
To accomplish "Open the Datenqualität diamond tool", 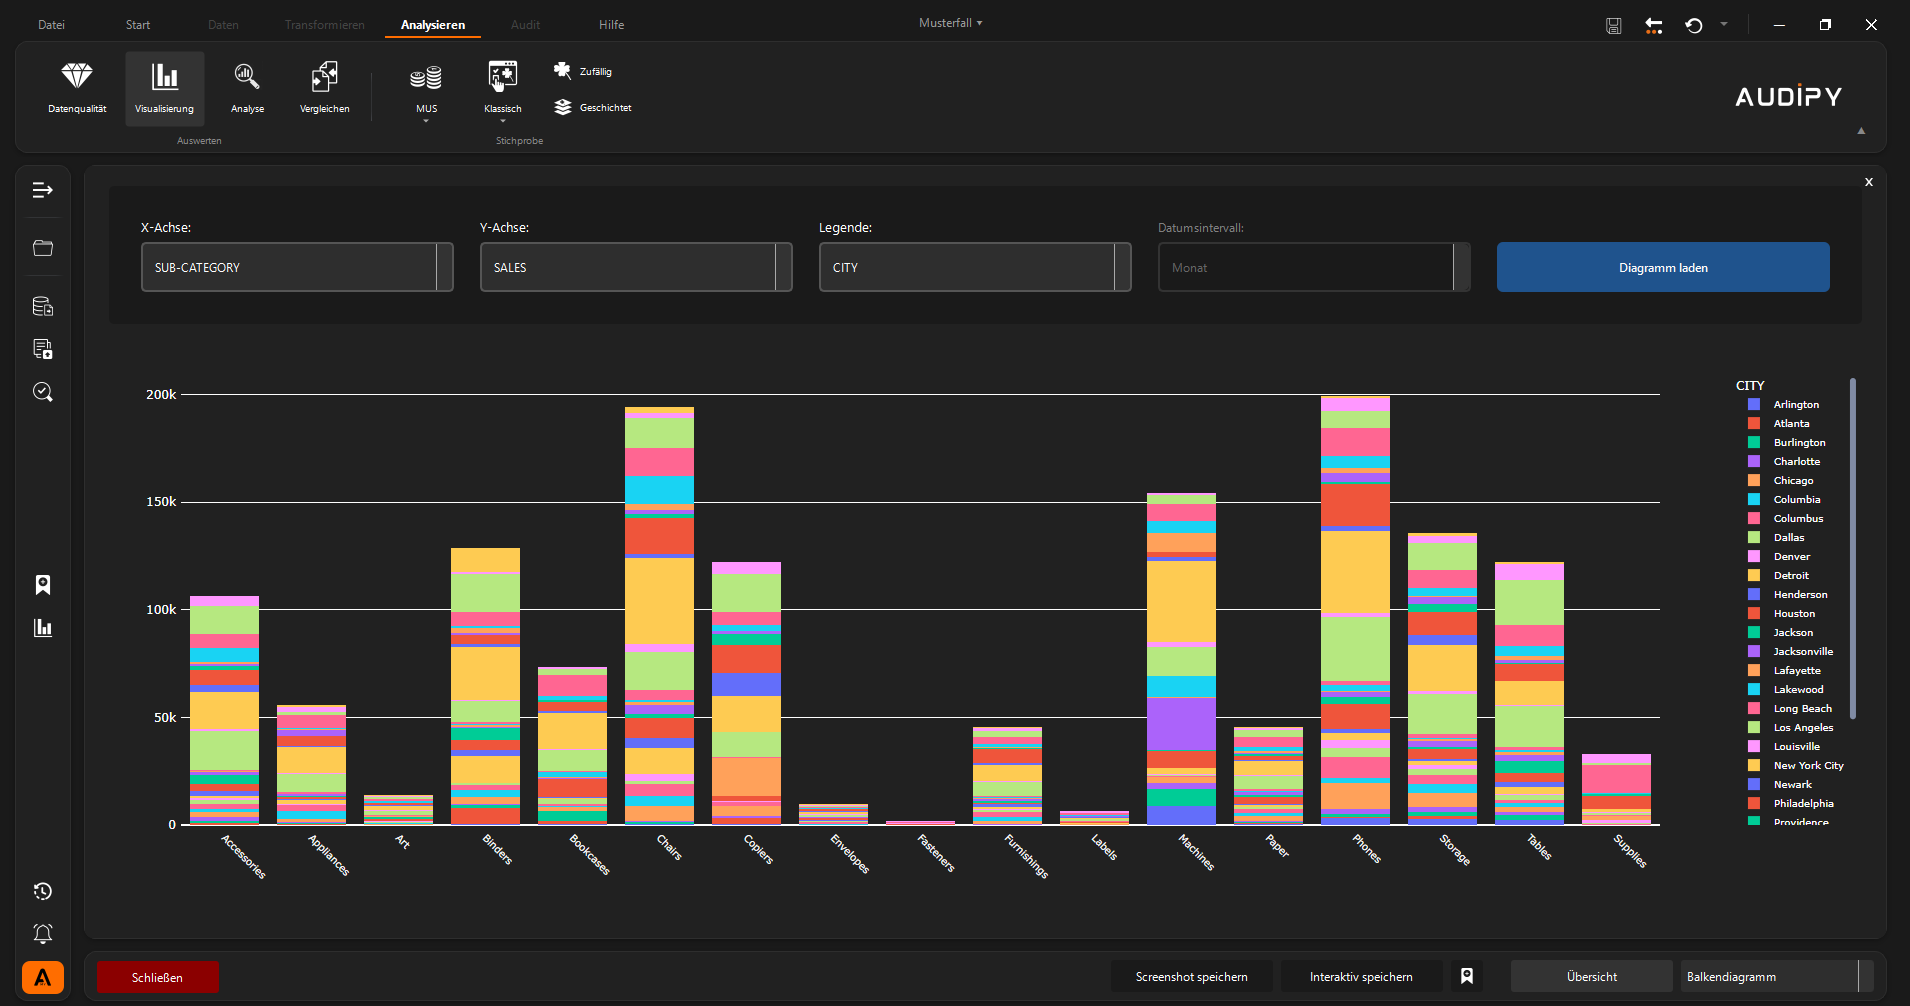I will point(77,88).
